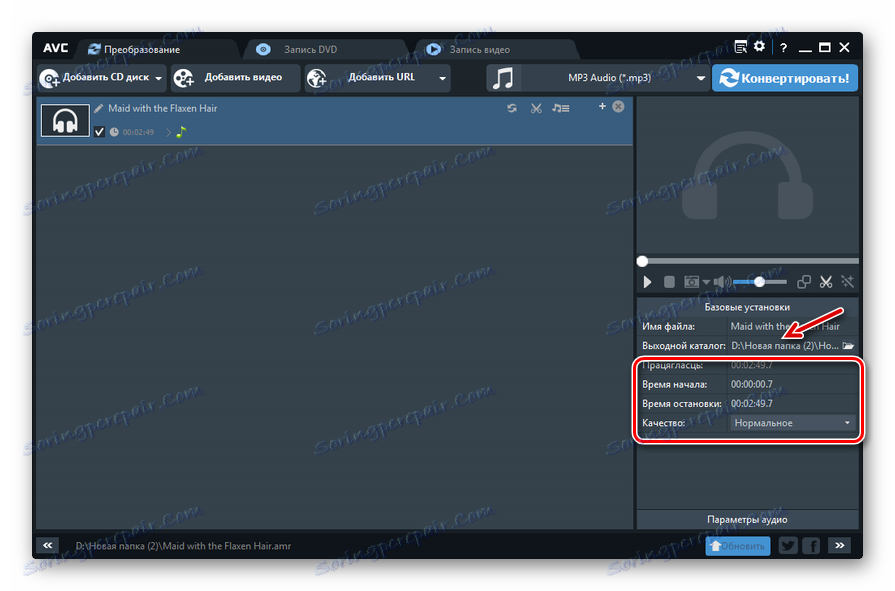Click the Выходной каталог path field
Image resolution: width=895 pixels, height=591 pixels.
pyautogui.click(x=785, y=345)
